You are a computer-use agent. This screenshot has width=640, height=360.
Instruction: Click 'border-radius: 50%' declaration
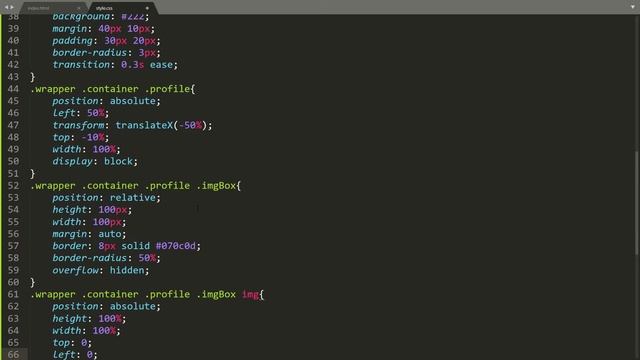coord(106,258)
